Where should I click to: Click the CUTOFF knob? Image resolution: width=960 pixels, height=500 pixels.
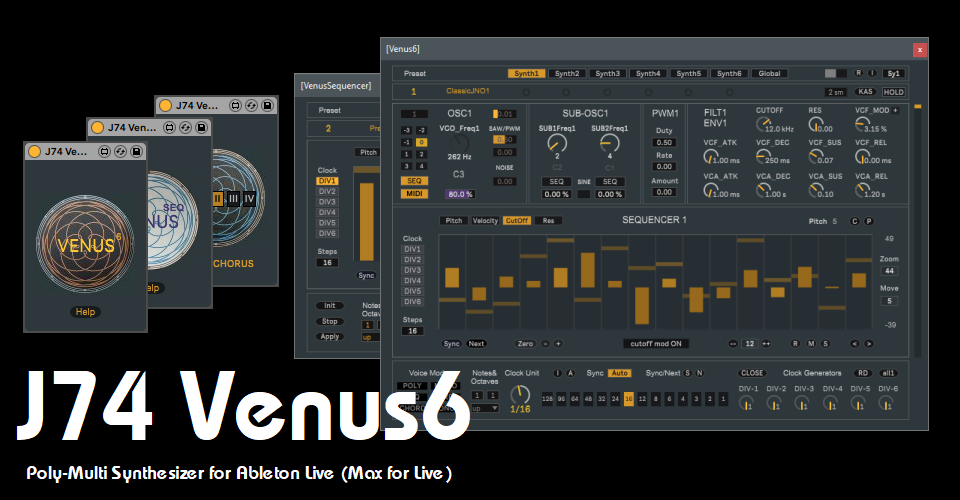763,124
